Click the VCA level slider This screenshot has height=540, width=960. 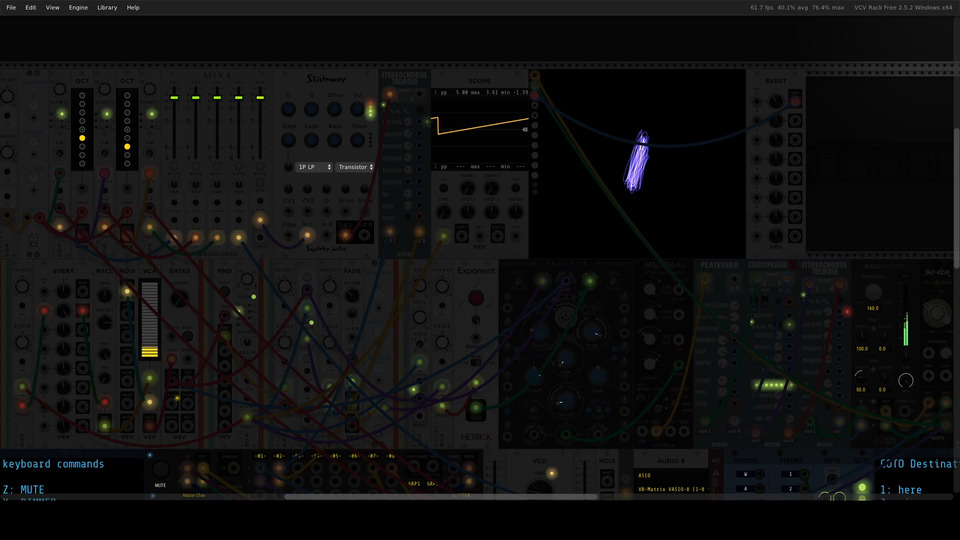(x=150, y=318)
